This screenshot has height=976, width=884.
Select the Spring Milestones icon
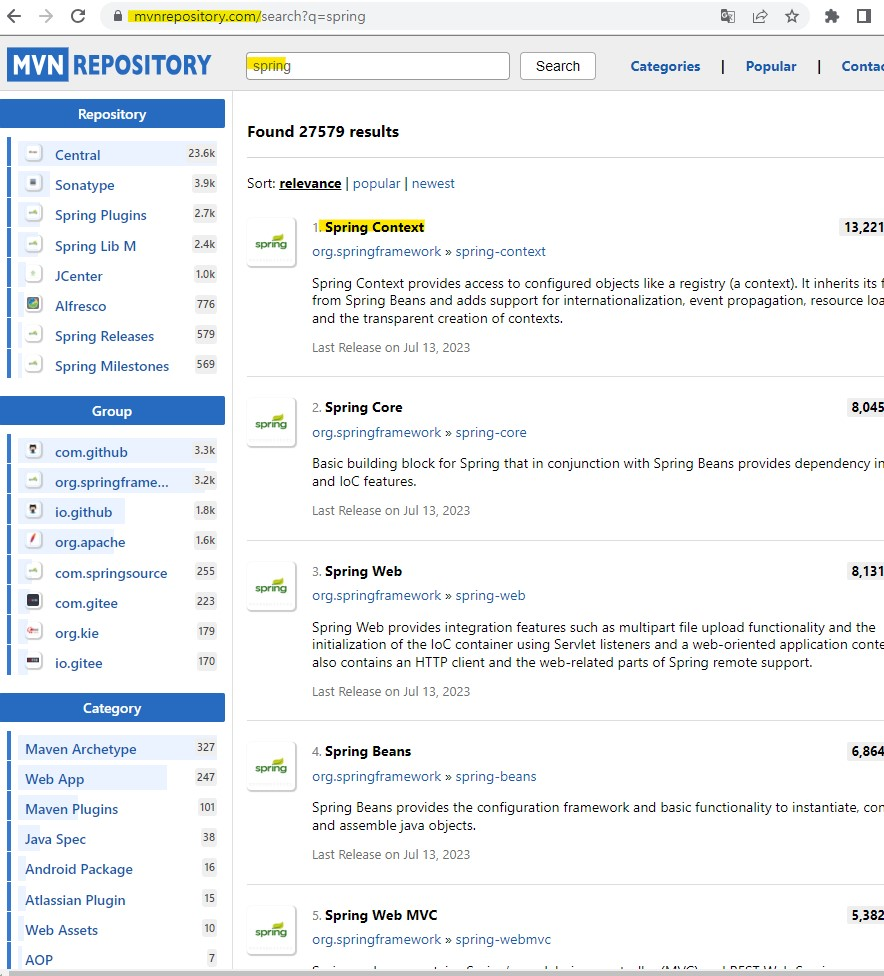(34, 364)
